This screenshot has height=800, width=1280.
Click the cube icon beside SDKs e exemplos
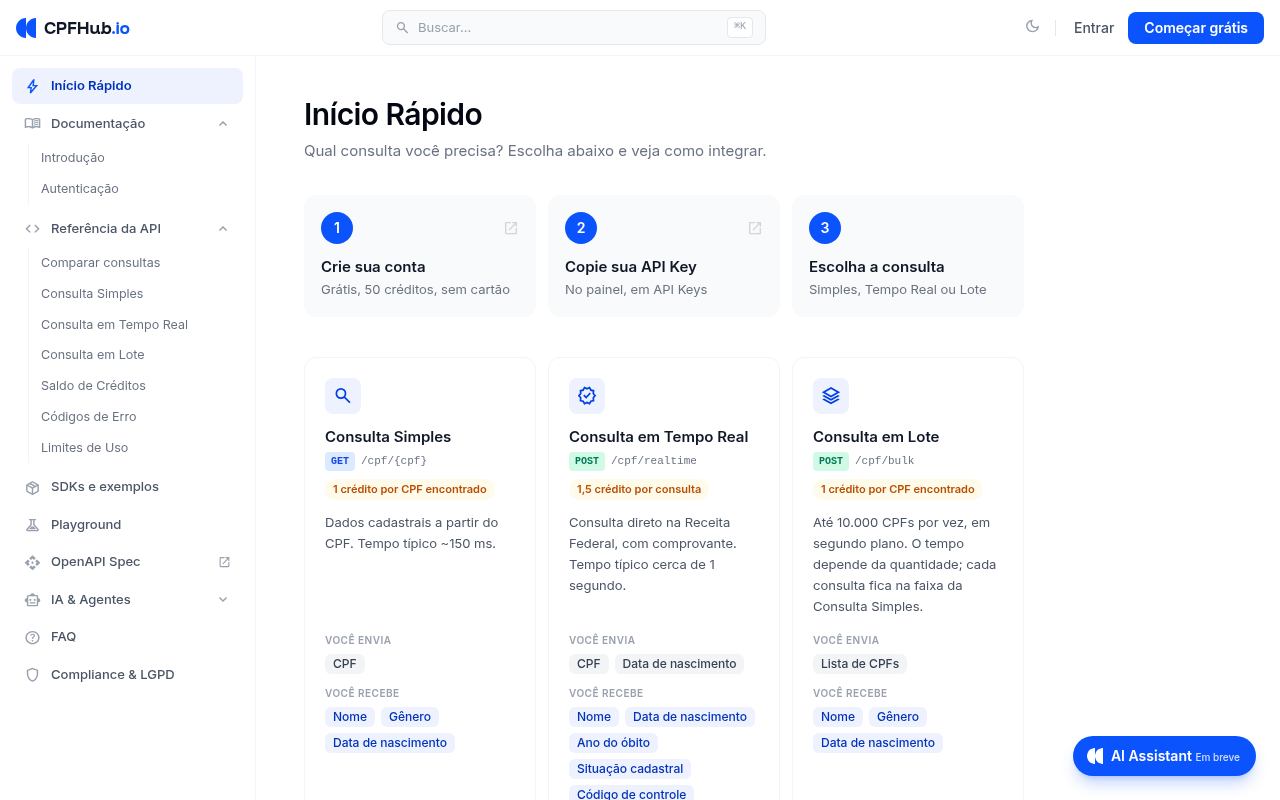click(33, 487)
